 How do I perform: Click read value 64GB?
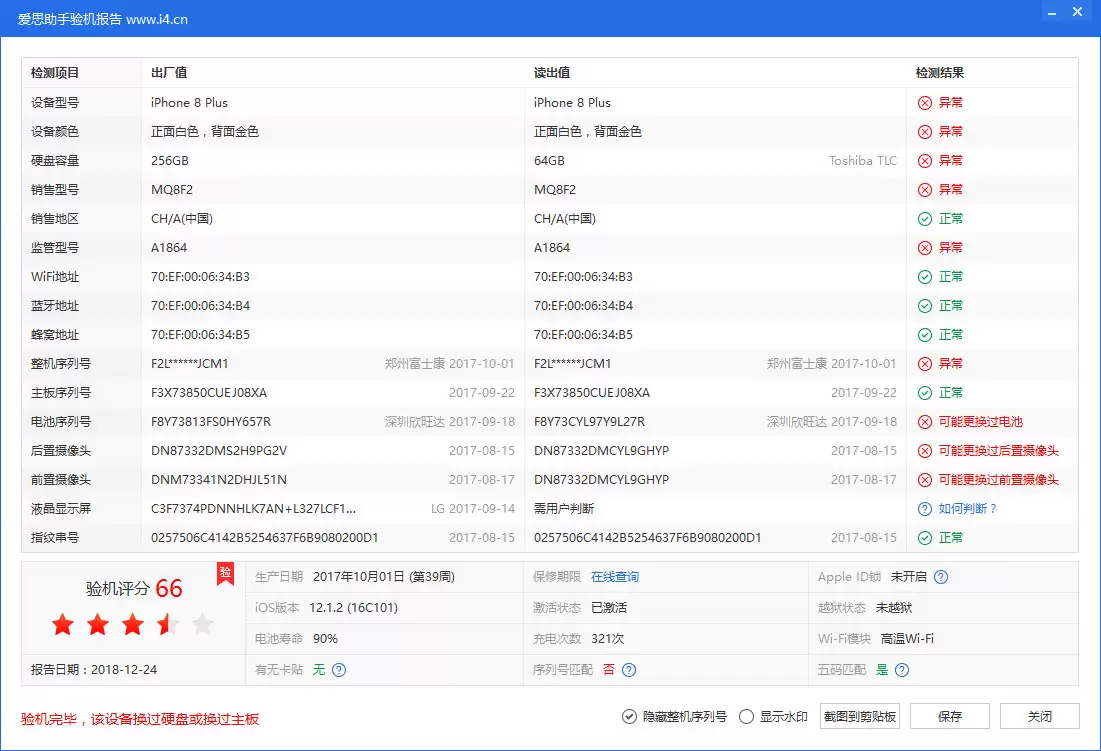point(549,161)
